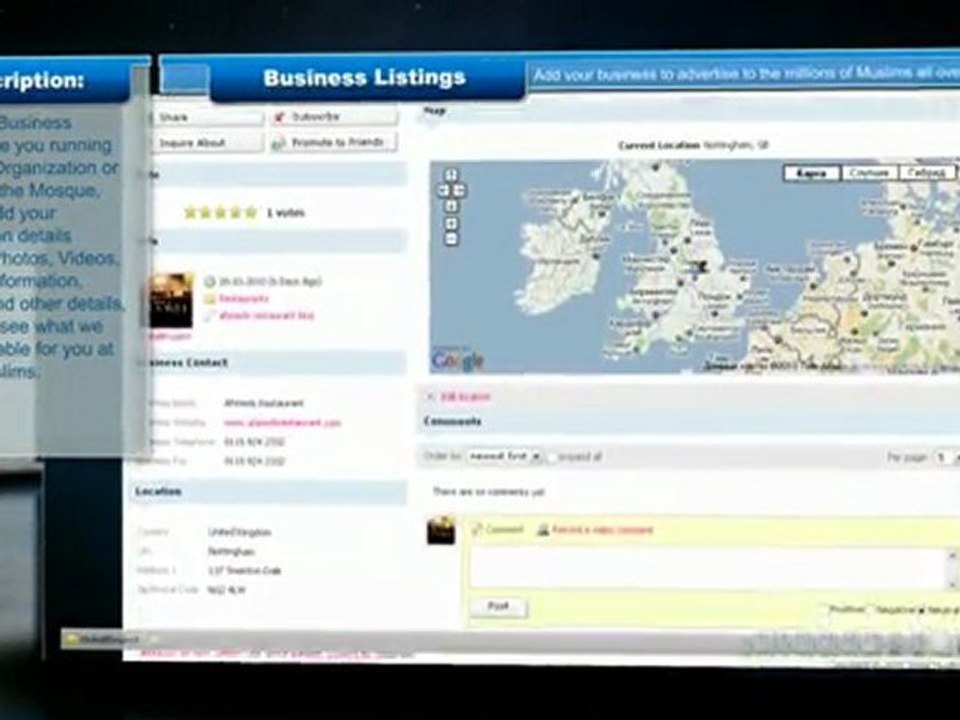The width and height of the screenshot is (960, 720).
Task: Click the Share button
Action: (206, 117)
